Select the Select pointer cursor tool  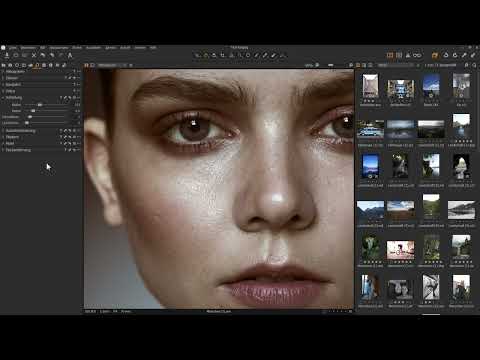tap(197, 55)
